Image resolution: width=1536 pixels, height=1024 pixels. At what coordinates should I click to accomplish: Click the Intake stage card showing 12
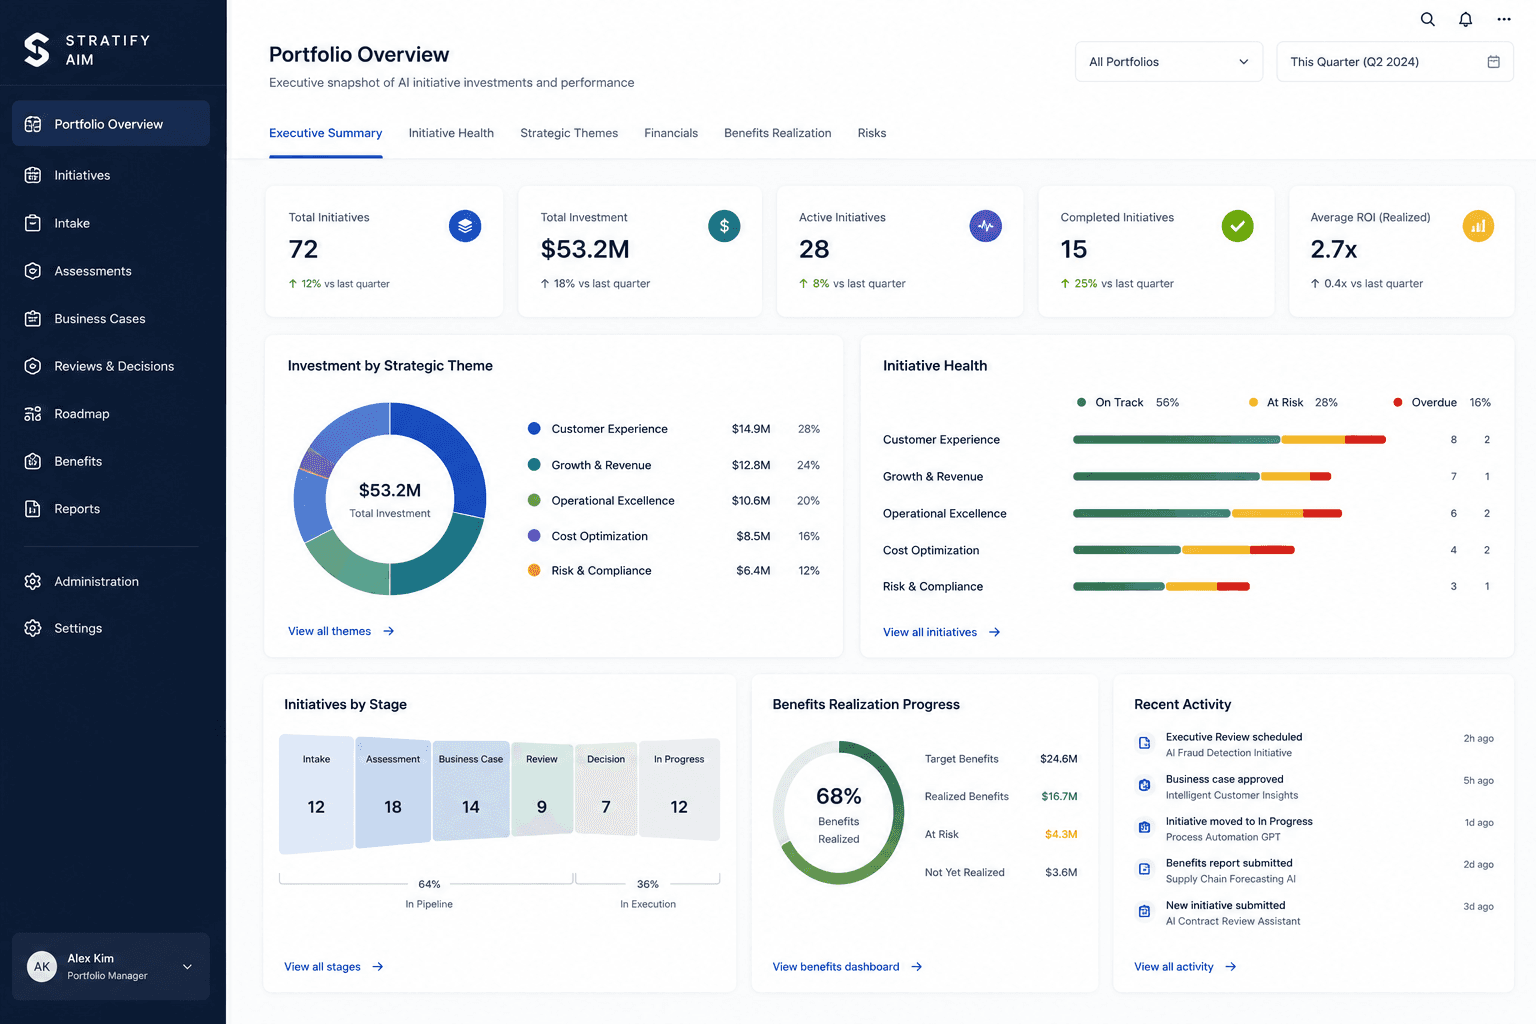[316, 794]
